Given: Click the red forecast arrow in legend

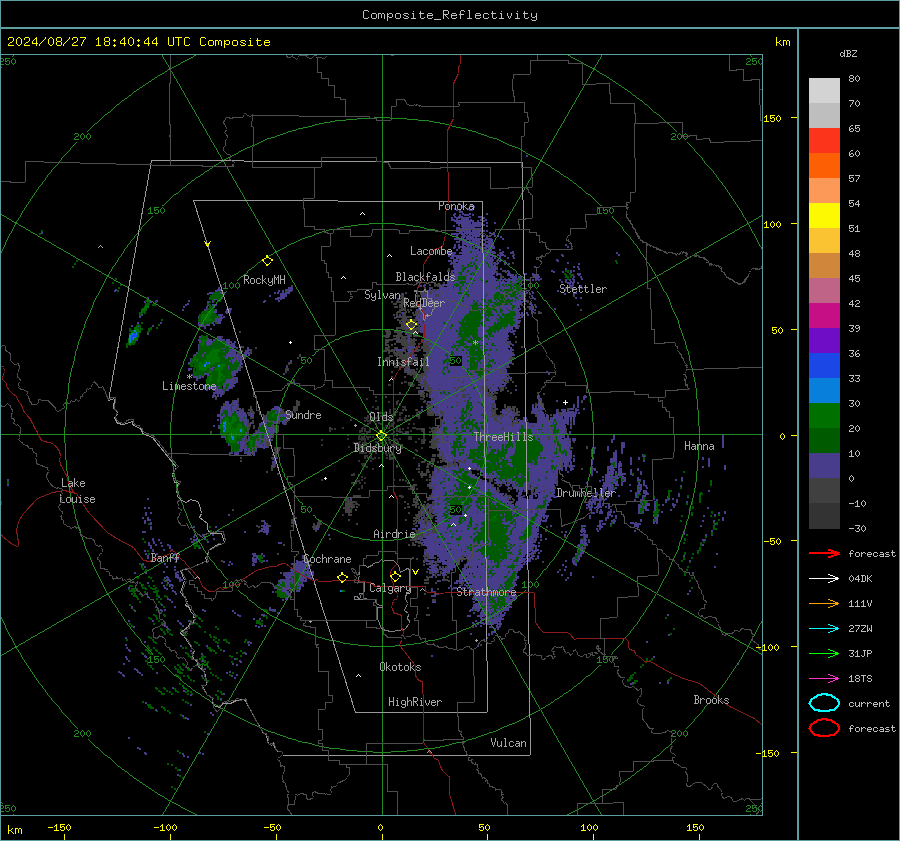Looking at the screenshot, I should (x=824, y=553).
